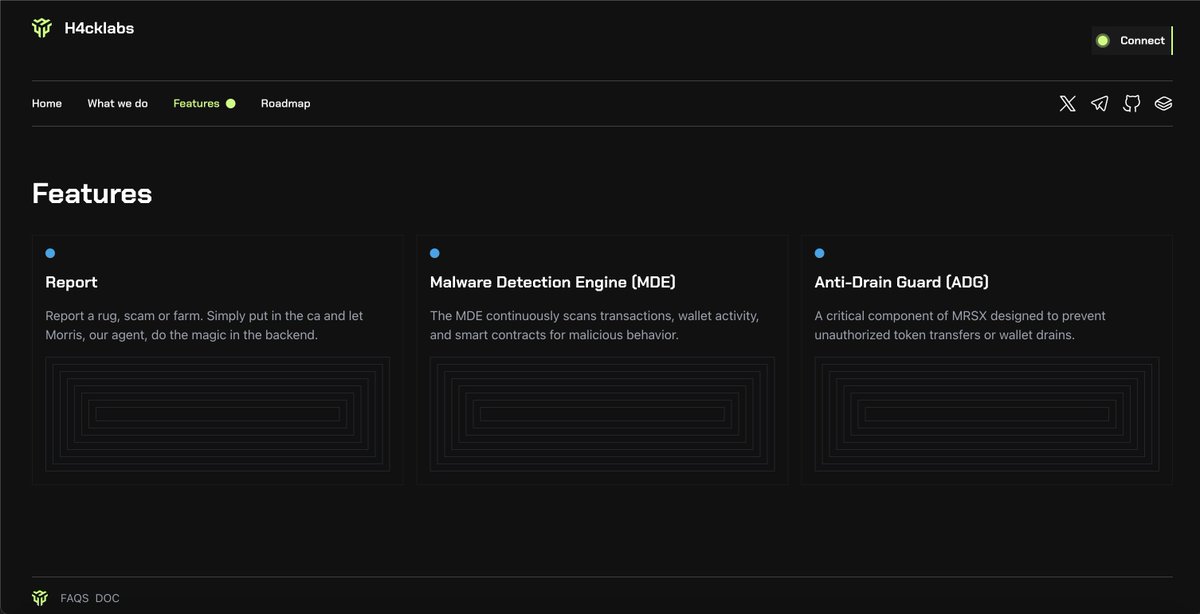Screen dimensions: 1200x614
Task: Open the FAQS footer link
Action: pyautogui.click(x=74, y=598)
